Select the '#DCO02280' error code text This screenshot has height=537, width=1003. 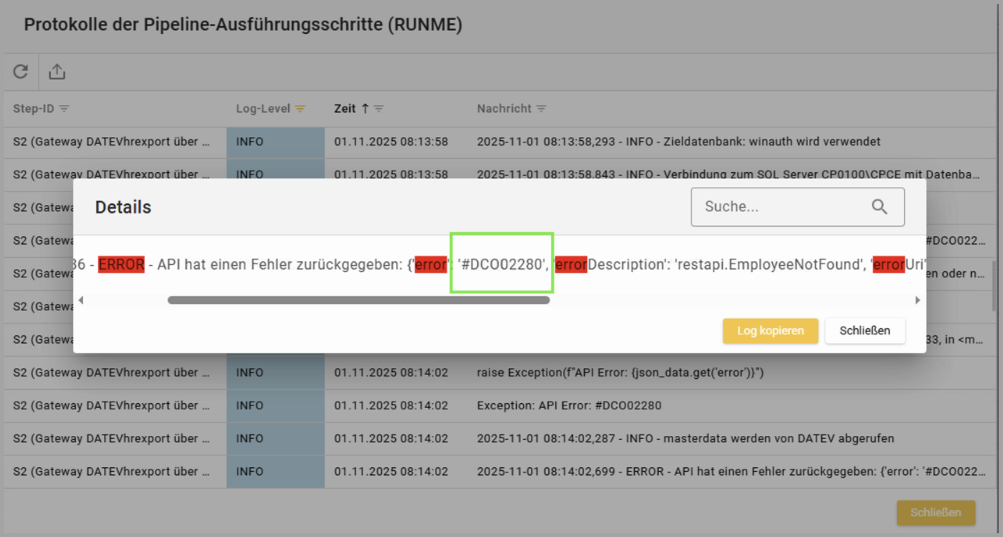click(x=502, y=265)
